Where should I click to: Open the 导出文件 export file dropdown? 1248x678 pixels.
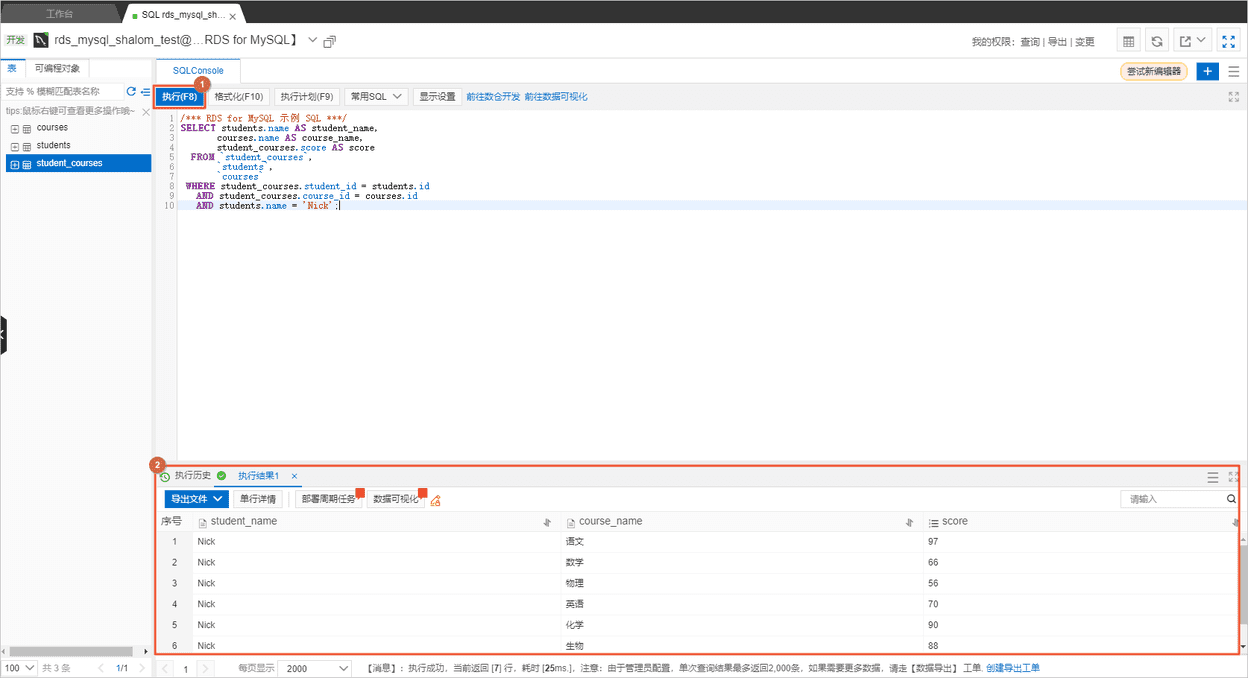(197, 498)
